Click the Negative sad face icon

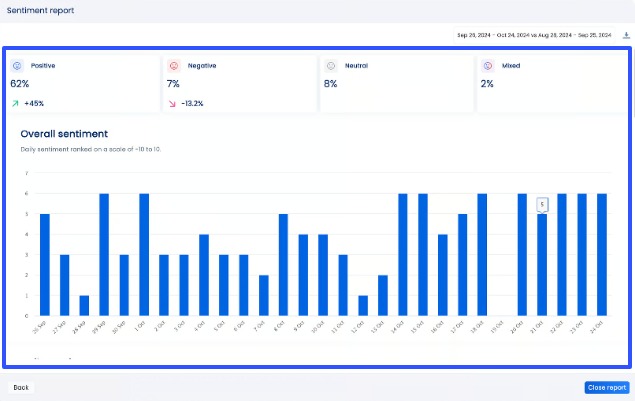click(x=173, y=66)
